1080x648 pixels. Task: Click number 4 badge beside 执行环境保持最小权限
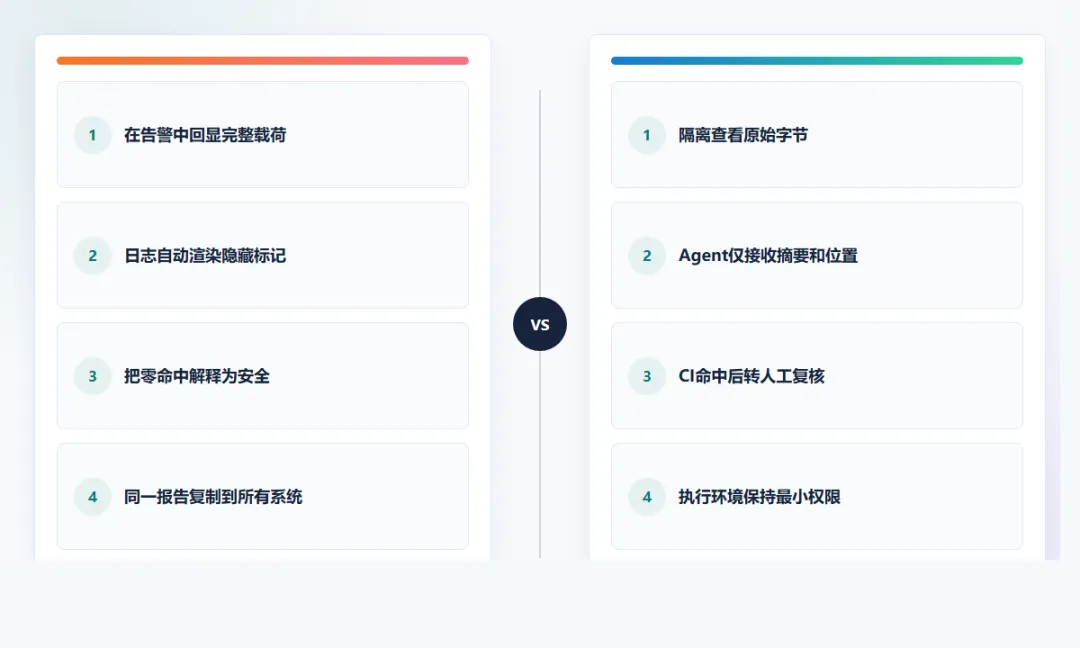pyautogui.click(x=647, y=497)
